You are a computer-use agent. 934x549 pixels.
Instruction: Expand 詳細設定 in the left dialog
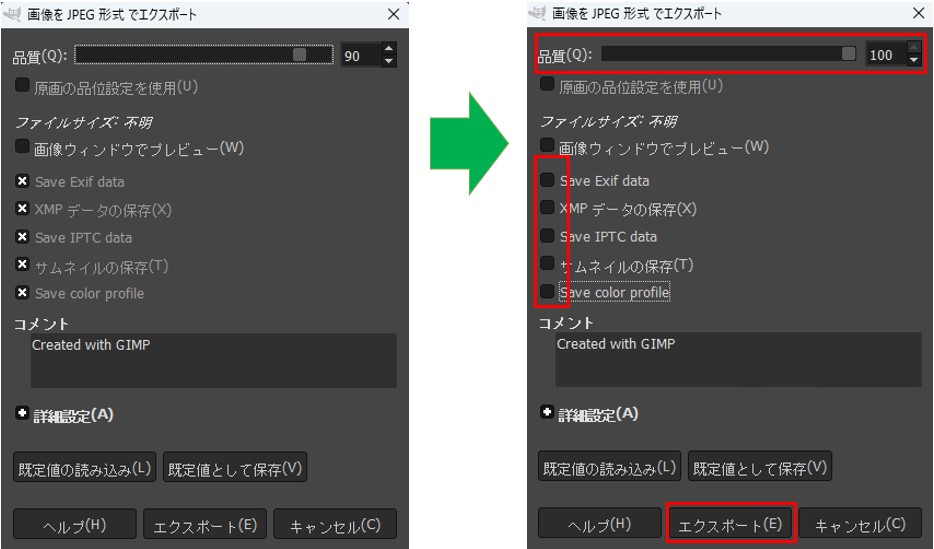coord(22,413)
